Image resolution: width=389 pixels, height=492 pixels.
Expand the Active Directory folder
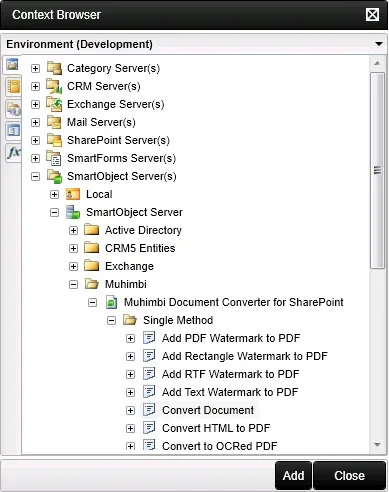73,230
